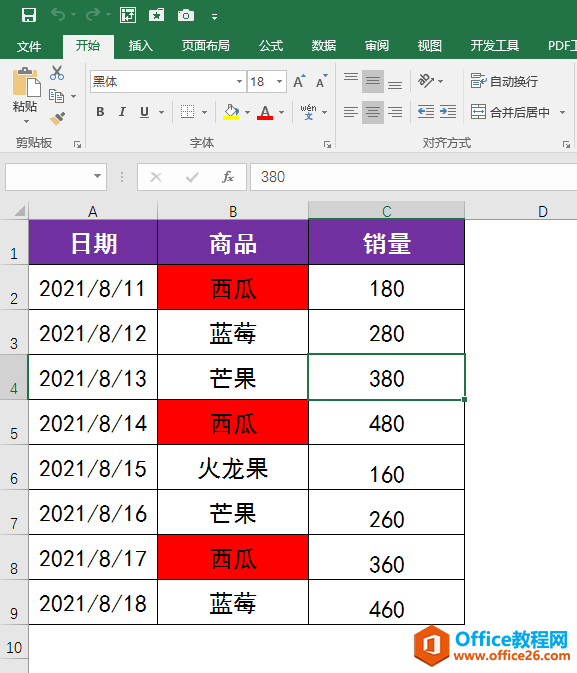Open the font size dropdown showing 18
The width and height of the screenshot is (577, 673).
pyautogui.click(x=279, y=82)
